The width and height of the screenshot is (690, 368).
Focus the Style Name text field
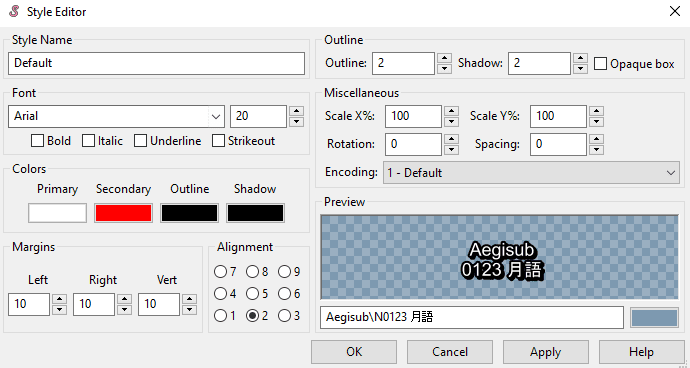tap(156, 63)
